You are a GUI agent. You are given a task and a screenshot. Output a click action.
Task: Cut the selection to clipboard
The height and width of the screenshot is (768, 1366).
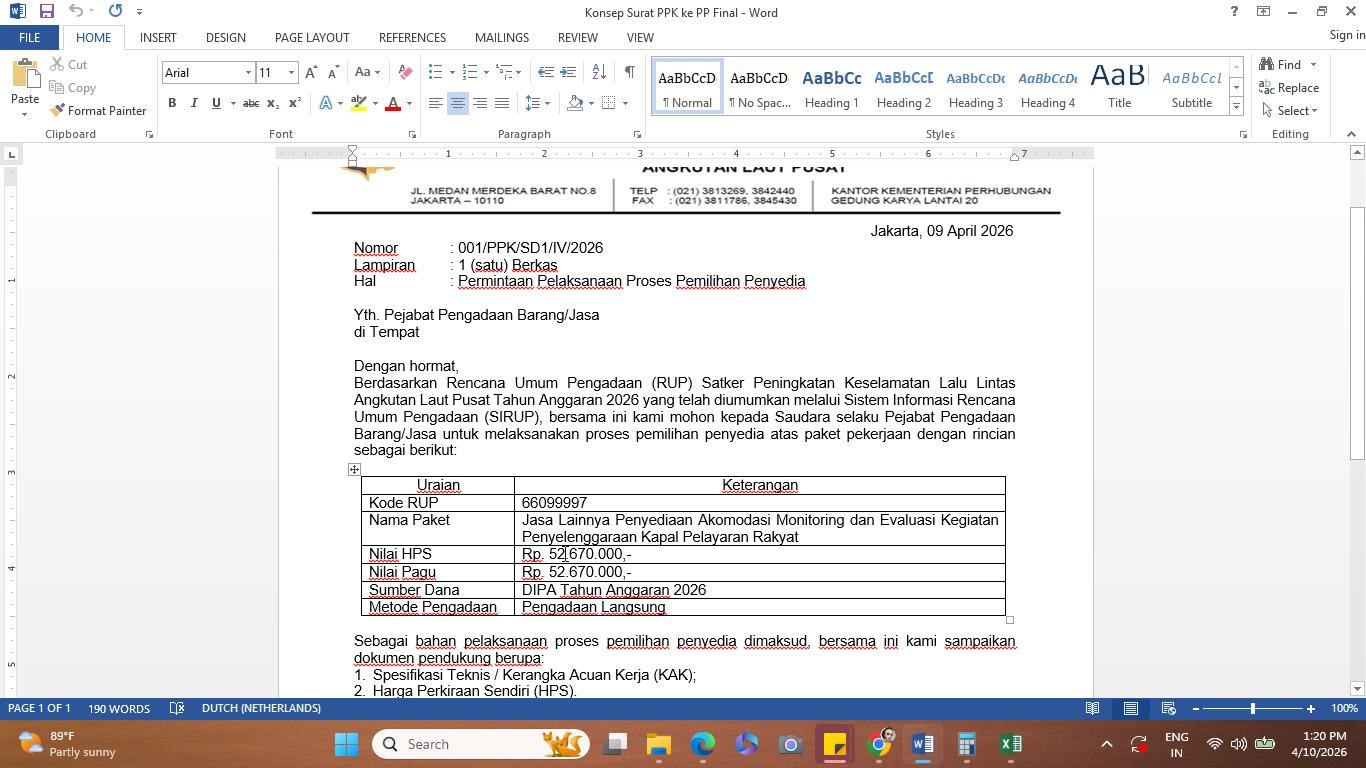pos(68,65)
